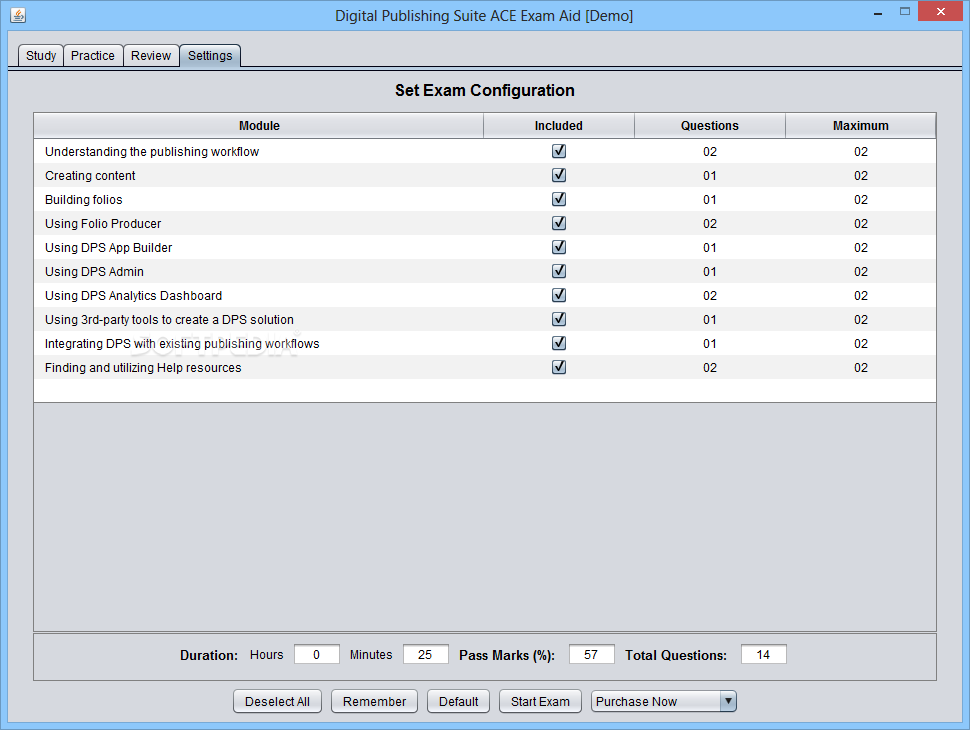Image resolution: width=970 pixels, height=730 pixels.
Task: Click the Minutes duration field
Action: click(x=426, y=655)
